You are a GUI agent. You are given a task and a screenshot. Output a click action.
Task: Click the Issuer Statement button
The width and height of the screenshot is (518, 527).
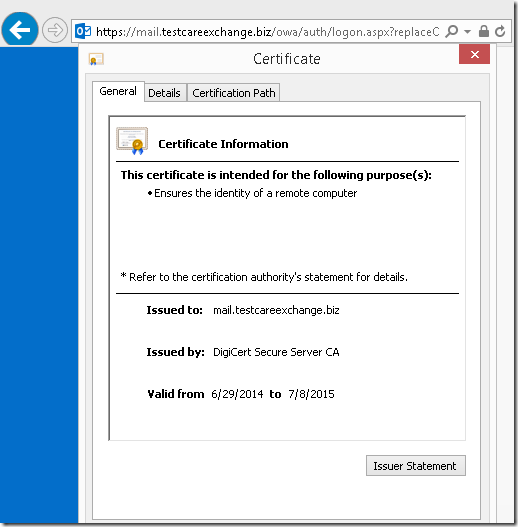coord(415,465)
